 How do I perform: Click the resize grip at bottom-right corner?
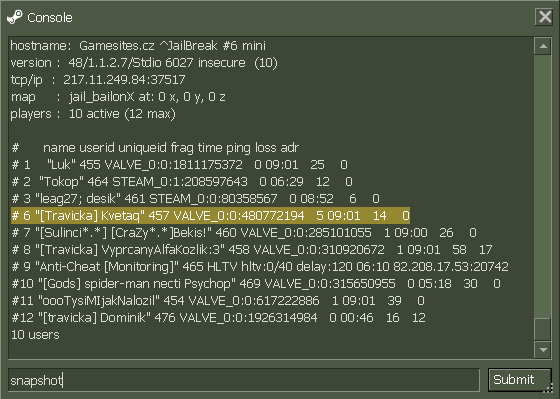[x=550, y=388]
